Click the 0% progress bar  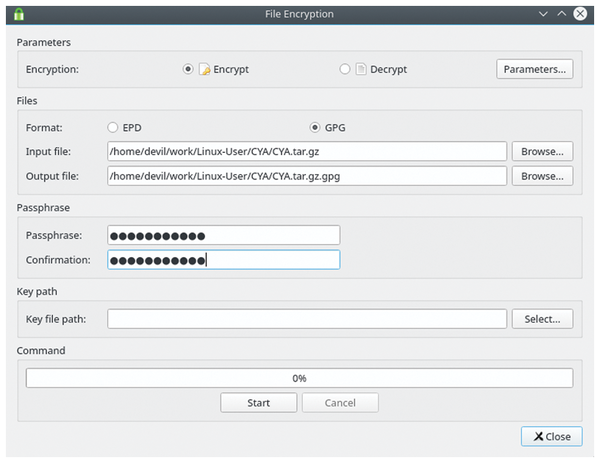pyautogui.click(x=299, y=378)
